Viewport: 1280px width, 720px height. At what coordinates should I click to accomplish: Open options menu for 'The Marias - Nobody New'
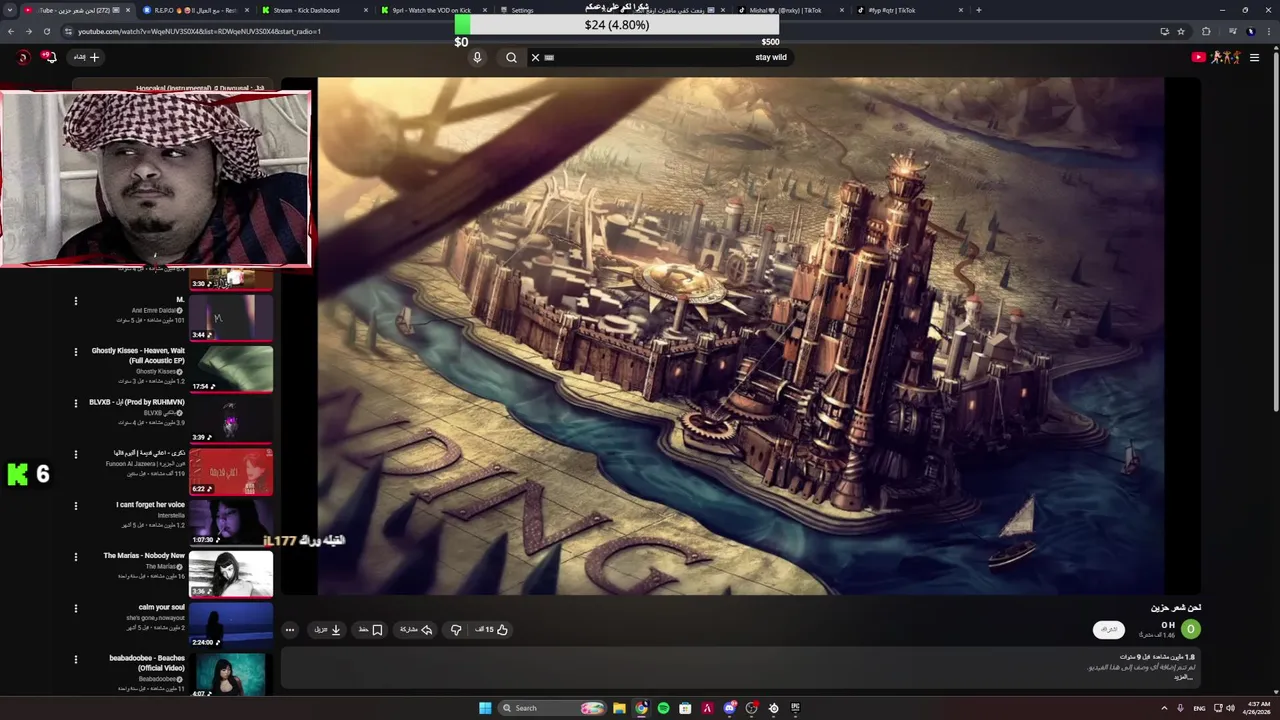click(75, 557)
